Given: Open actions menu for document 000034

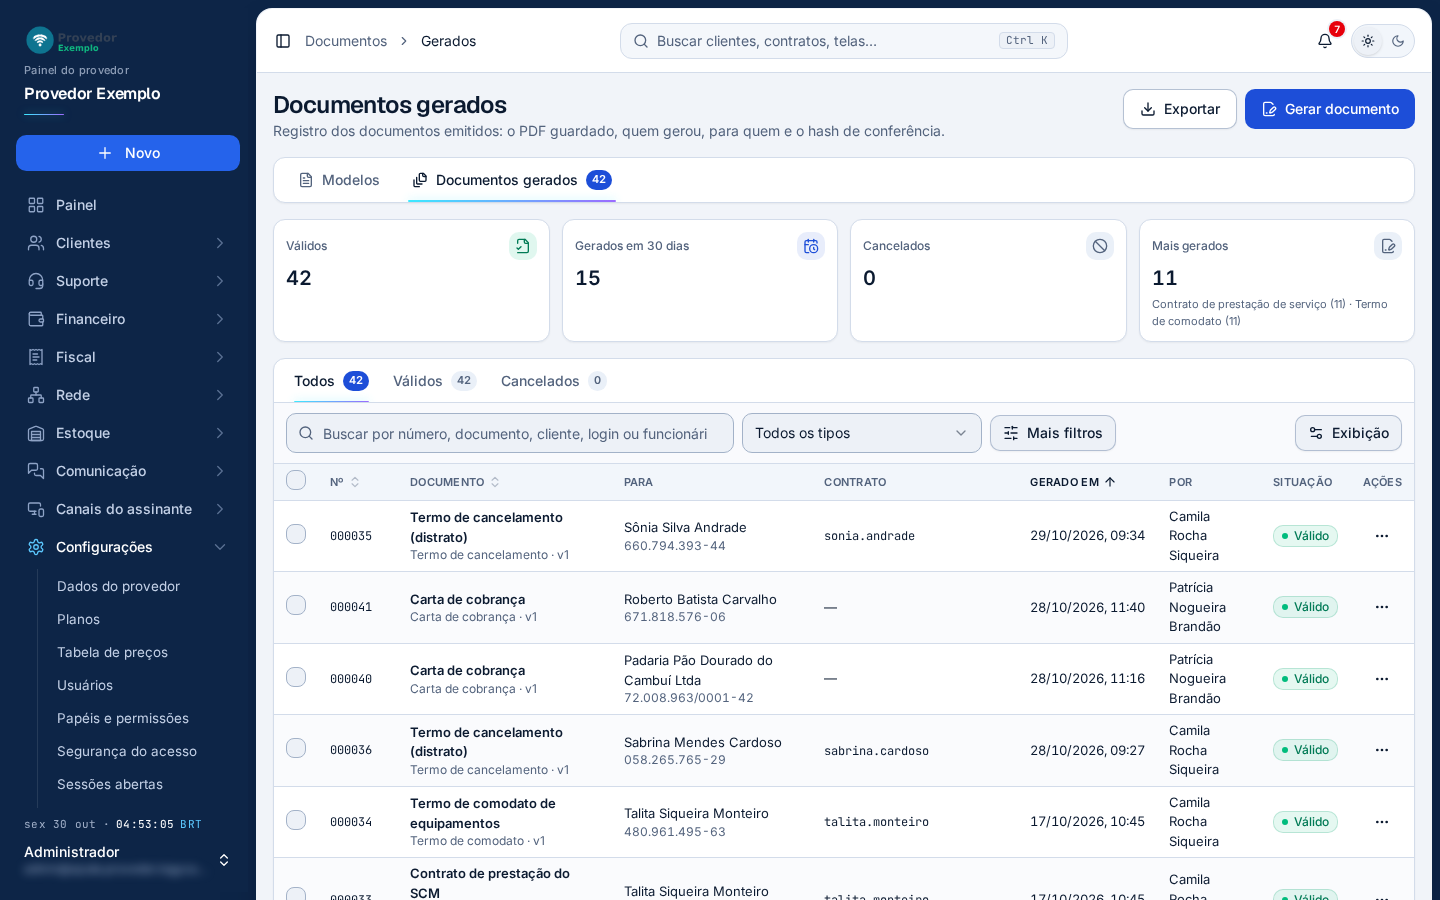Looking at the screenshot, I should coord(1382,822).
